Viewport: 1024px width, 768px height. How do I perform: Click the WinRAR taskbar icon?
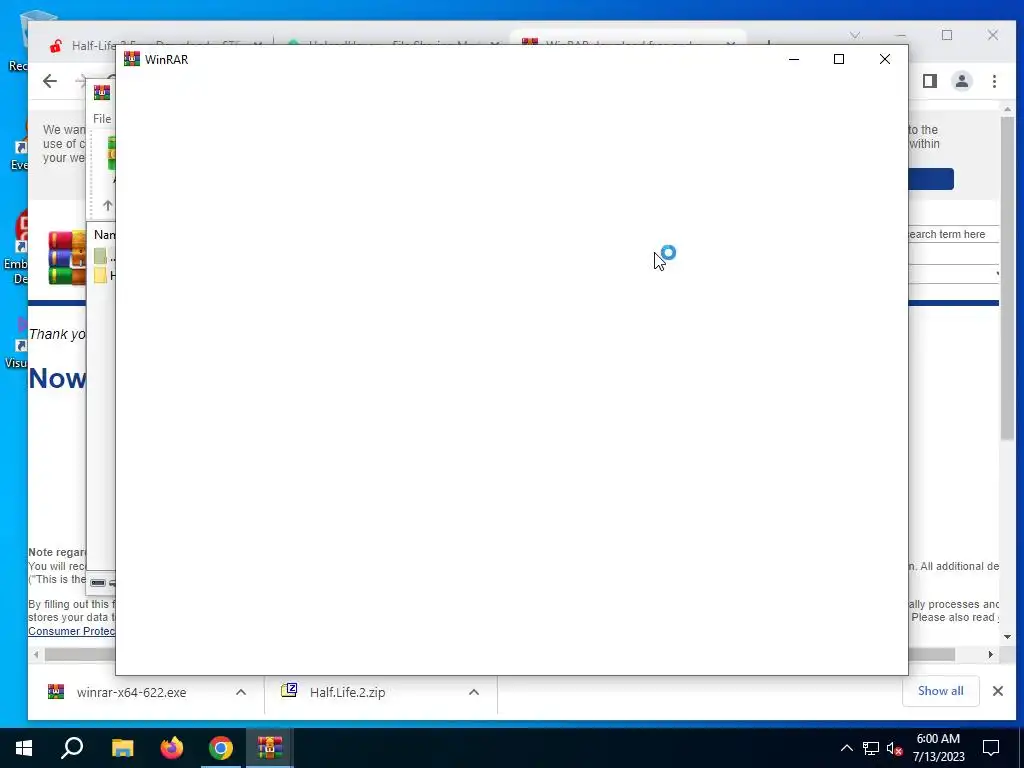tap(270, 748)
